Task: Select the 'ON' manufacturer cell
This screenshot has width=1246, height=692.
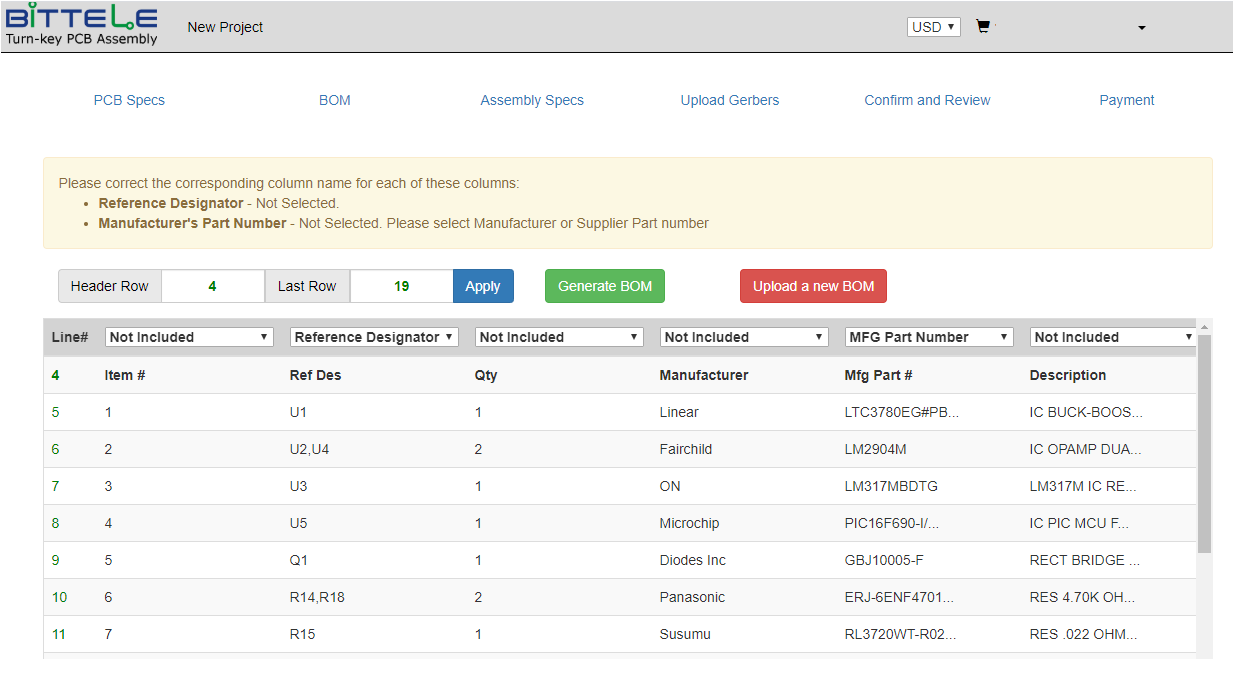Action: point(670,486)
